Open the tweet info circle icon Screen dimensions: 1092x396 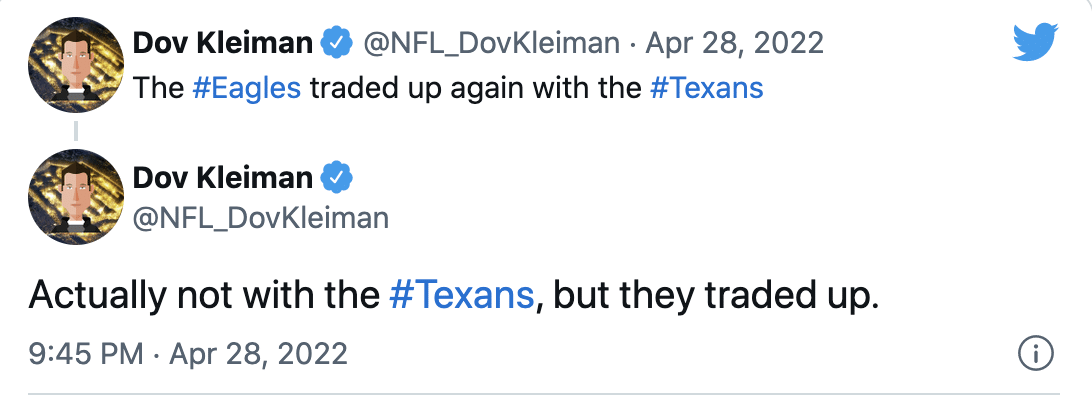pyautogui.click(x=1036, y=354)
